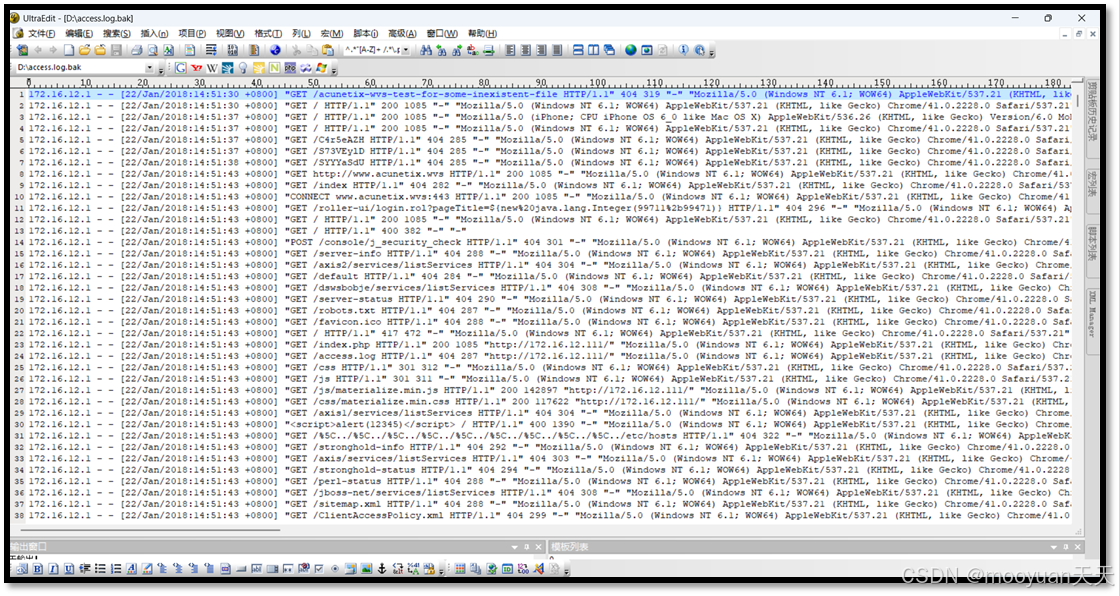Click the Replace icon
The height and width of the screenshot is (596, 1119).
[472, 50]
